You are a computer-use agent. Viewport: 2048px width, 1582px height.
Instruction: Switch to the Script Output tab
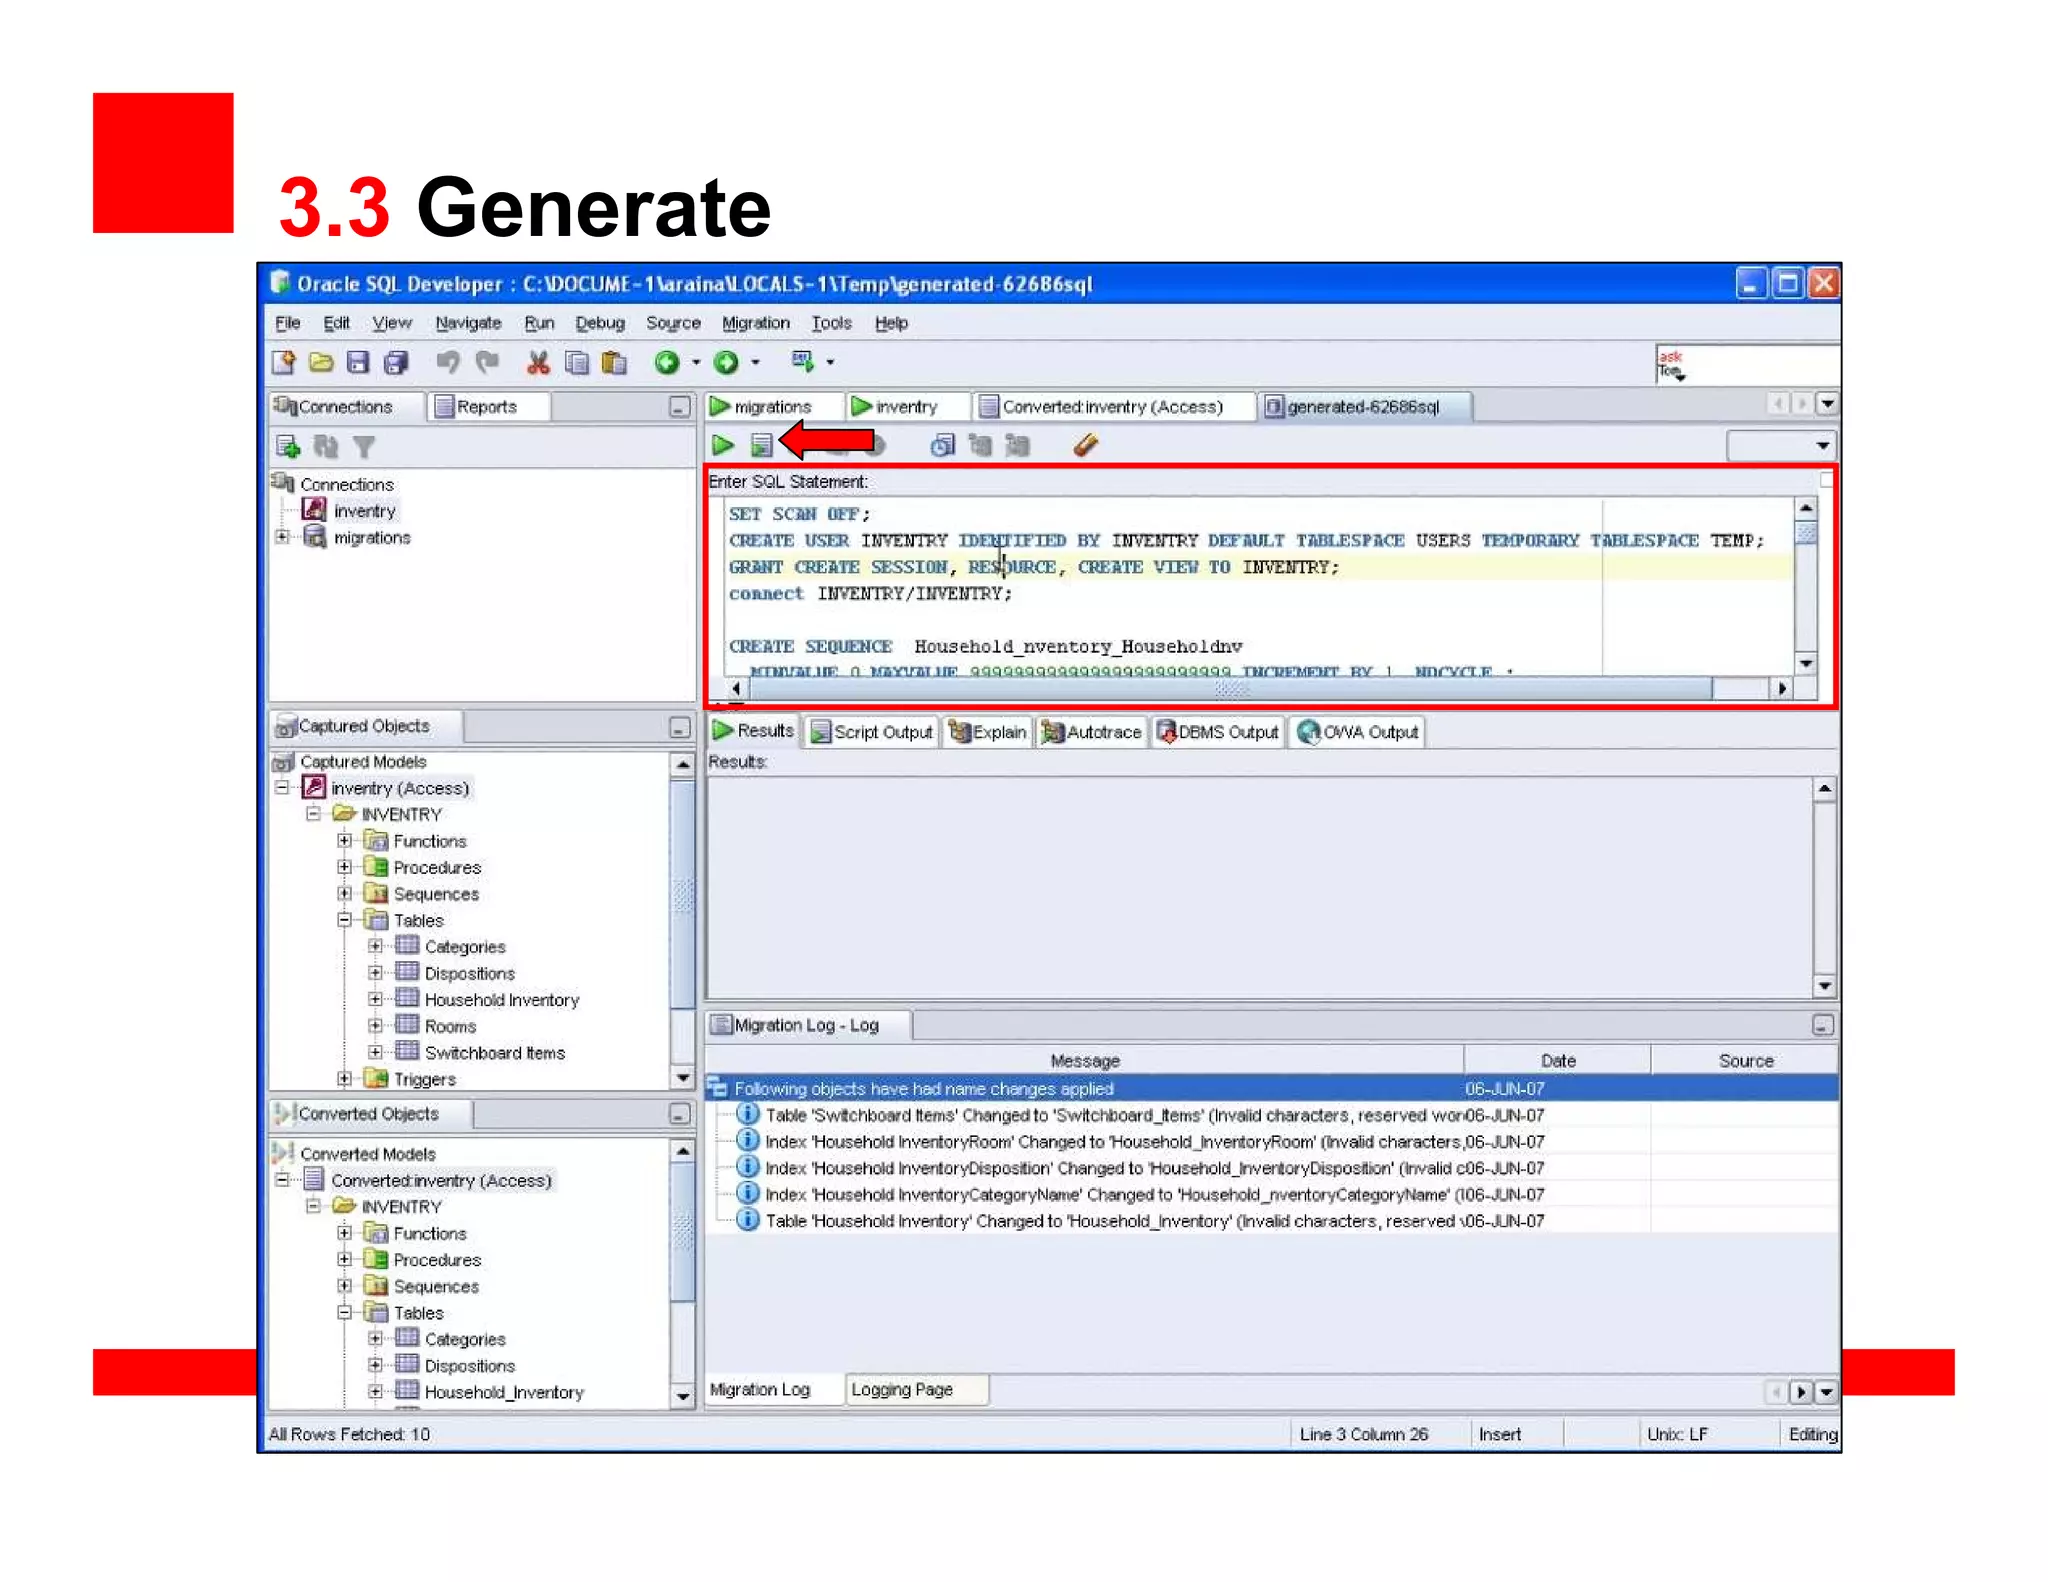tap(872, 732)
